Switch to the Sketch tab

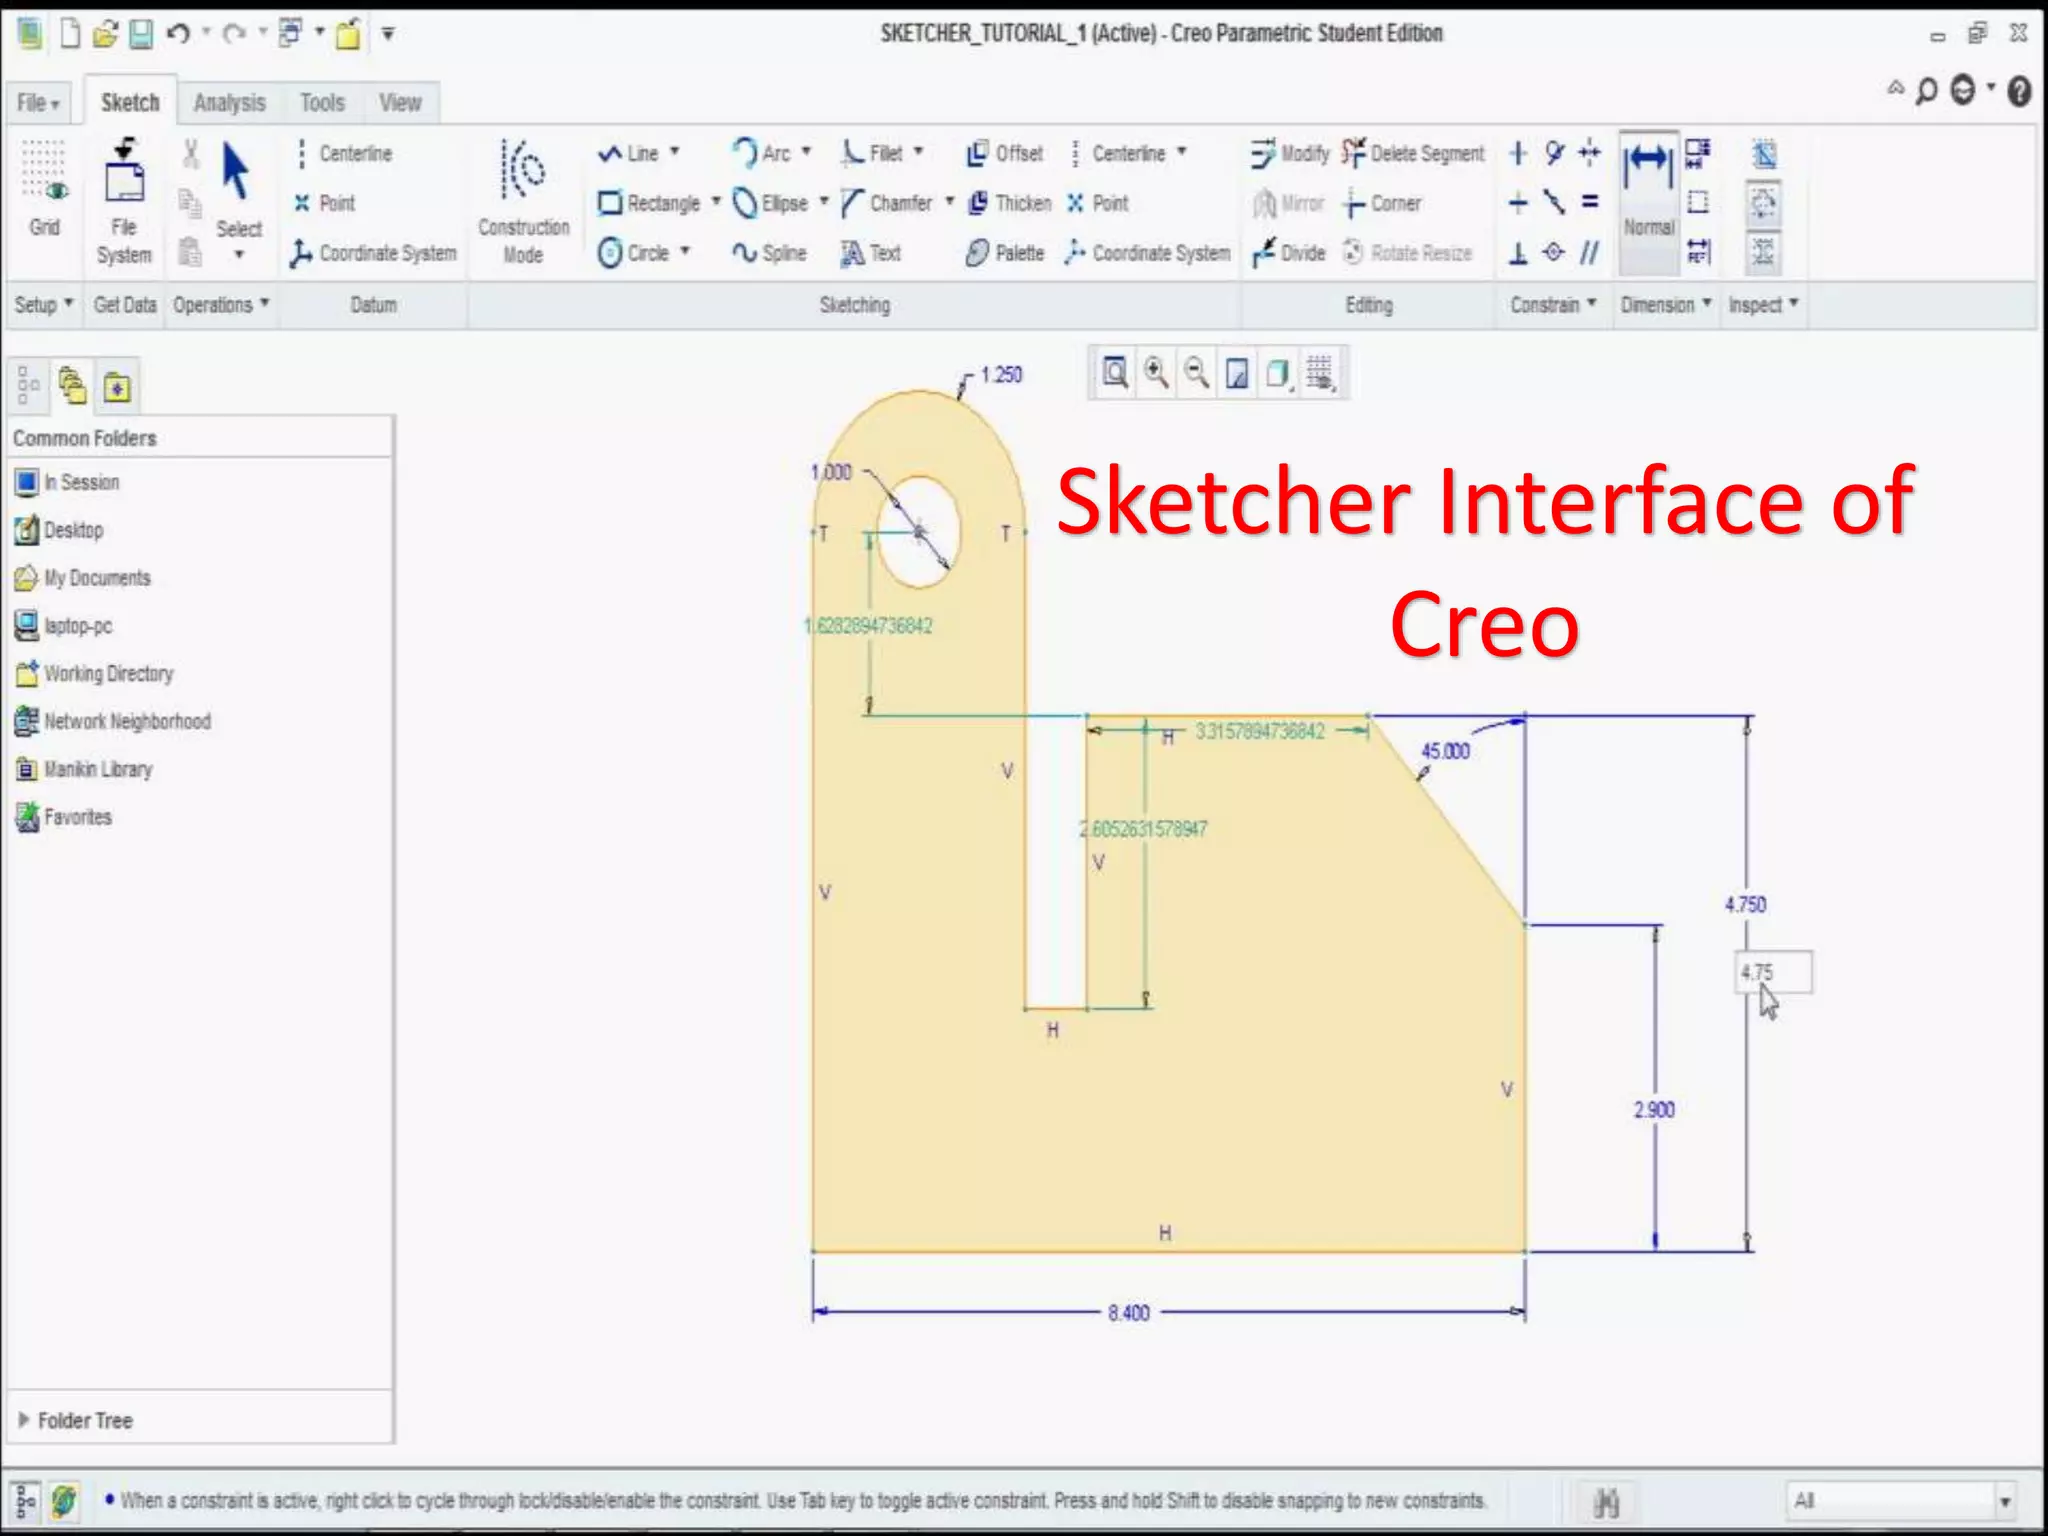pos(130,102)
